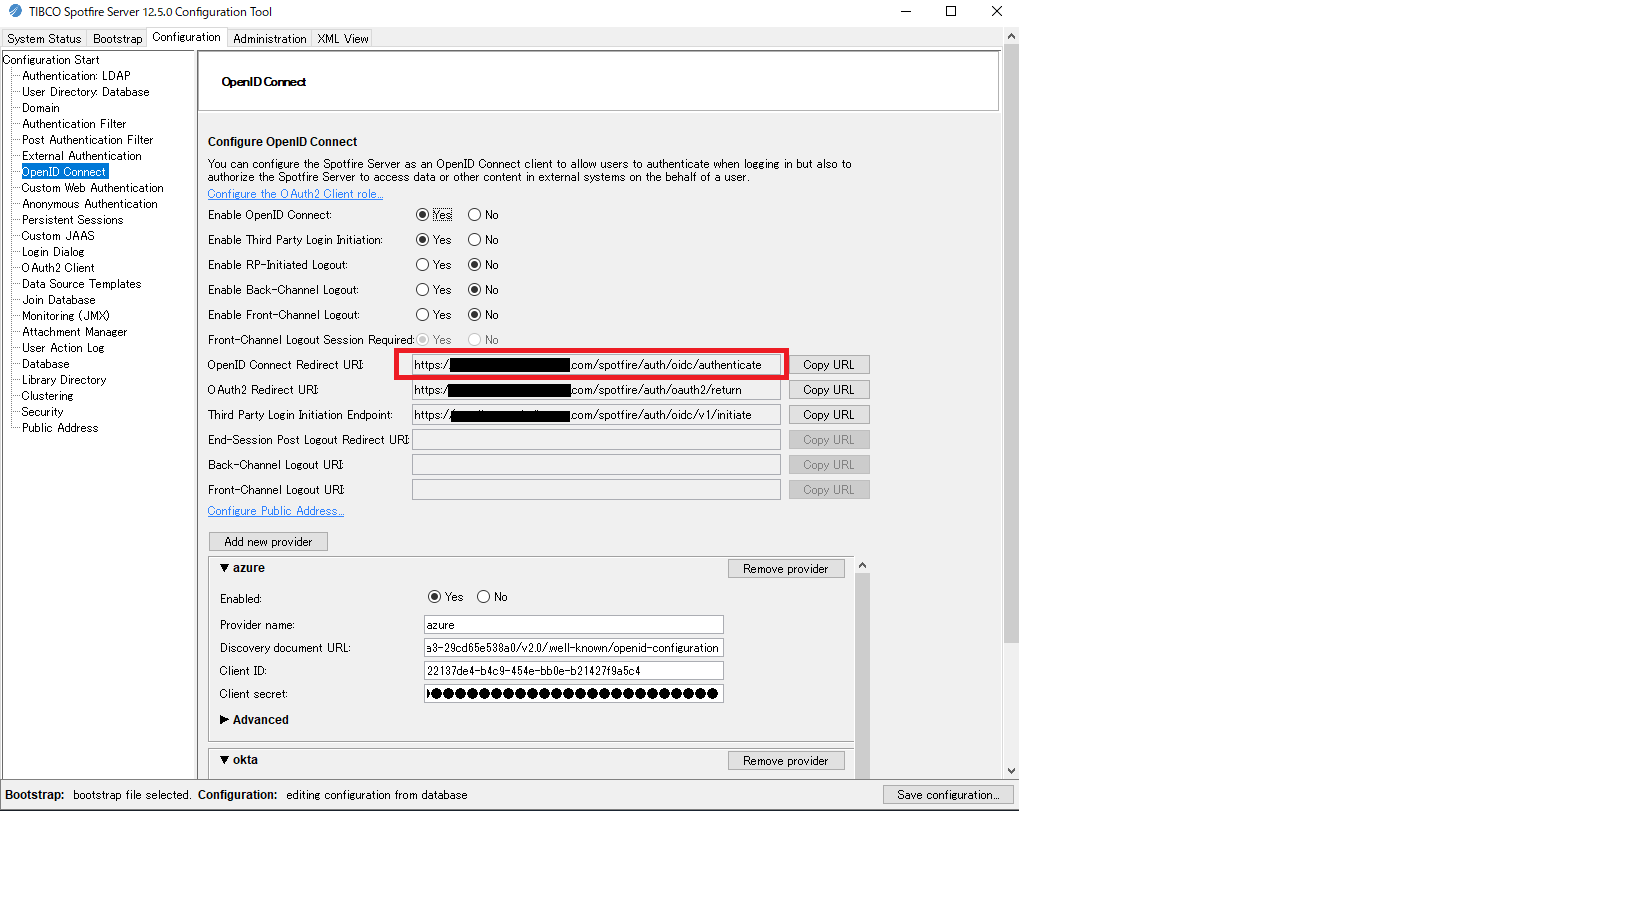Screen dimensions: 1644x906
Task: Set Enable RP-Initiated Logout to Yes
Action: [x=423, y=265]
